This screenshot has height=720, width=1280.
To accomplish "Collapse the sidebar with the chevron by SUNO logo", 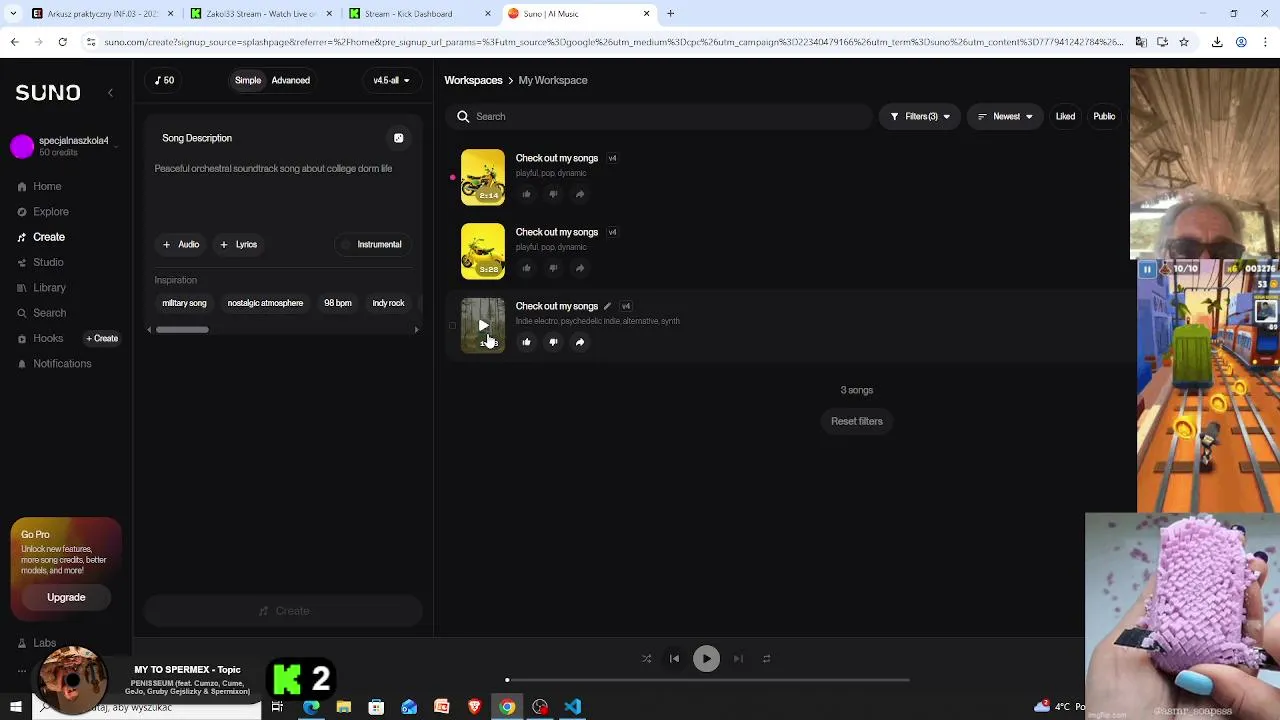I will coord(110,93).
